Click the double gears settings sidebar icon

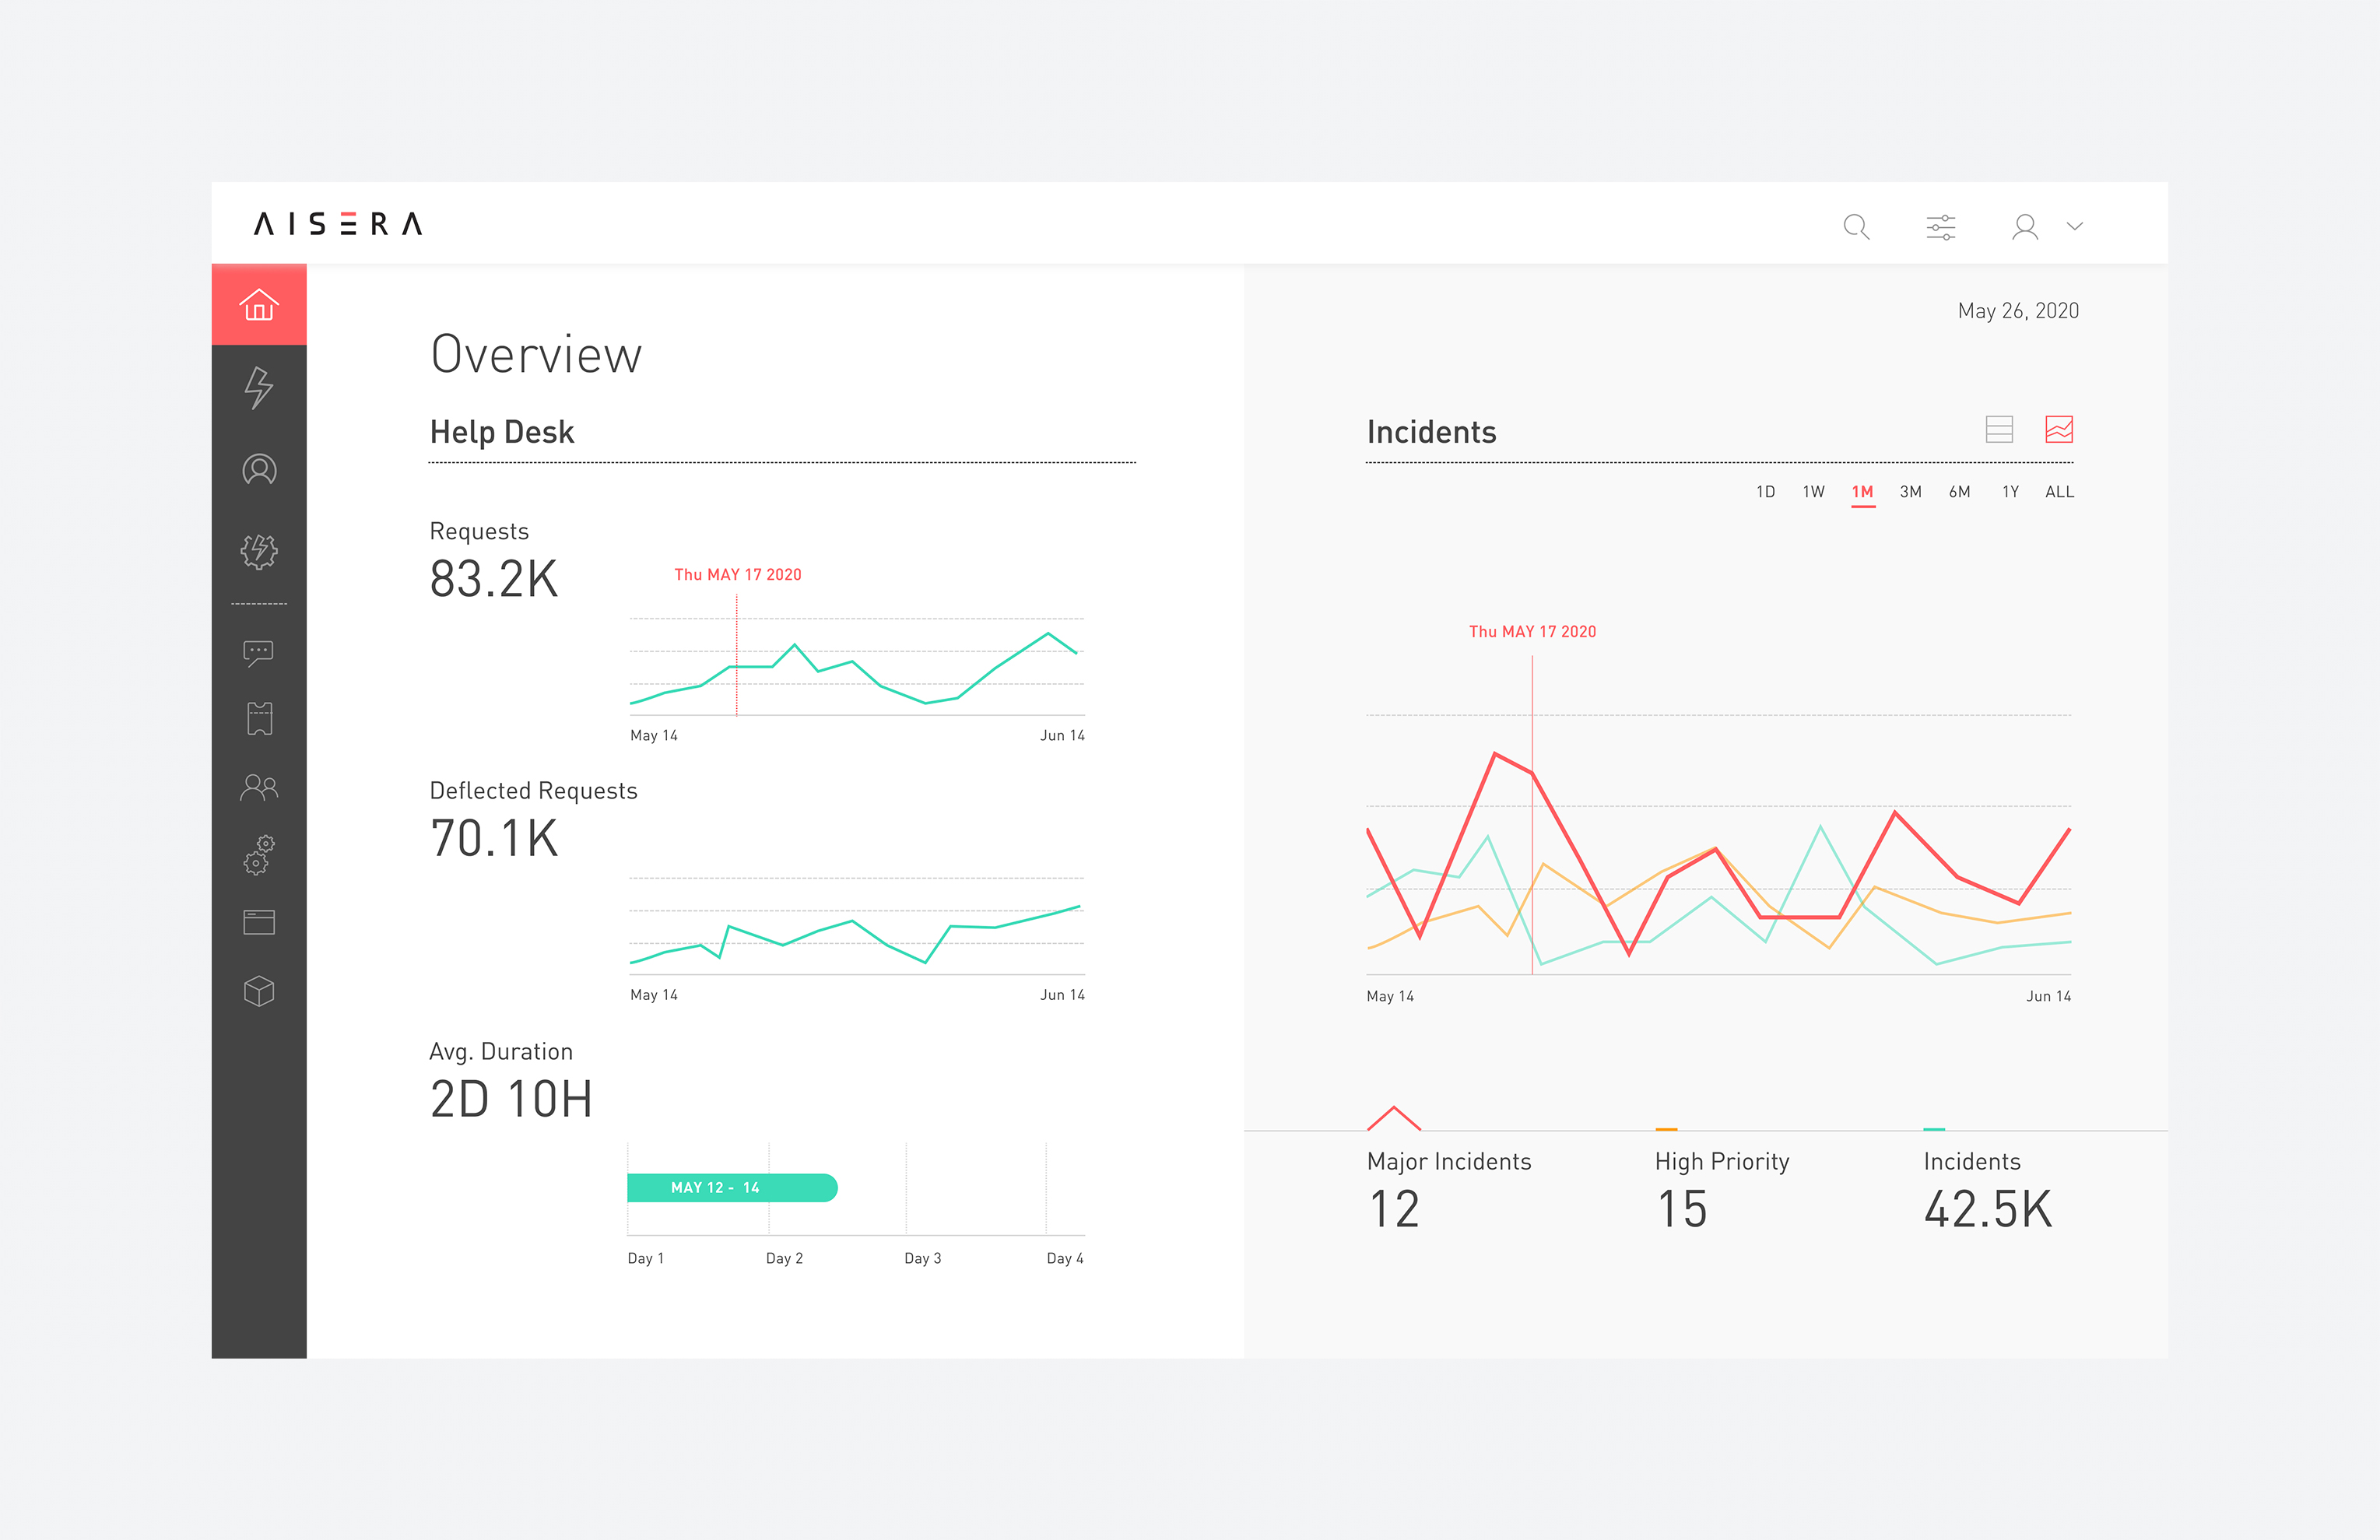259,855
